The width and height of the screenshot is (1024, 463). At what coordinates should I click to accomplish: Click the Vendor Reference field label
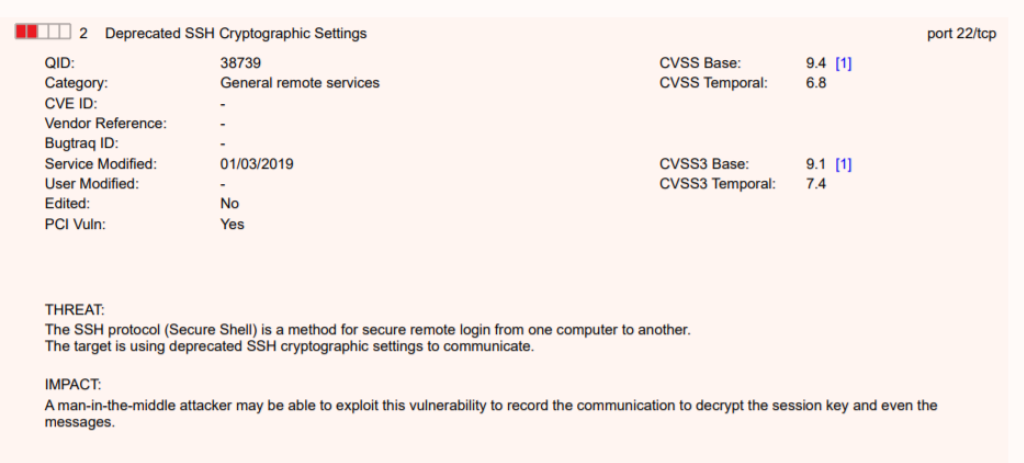pyautogui.click(x=106, y=123)
